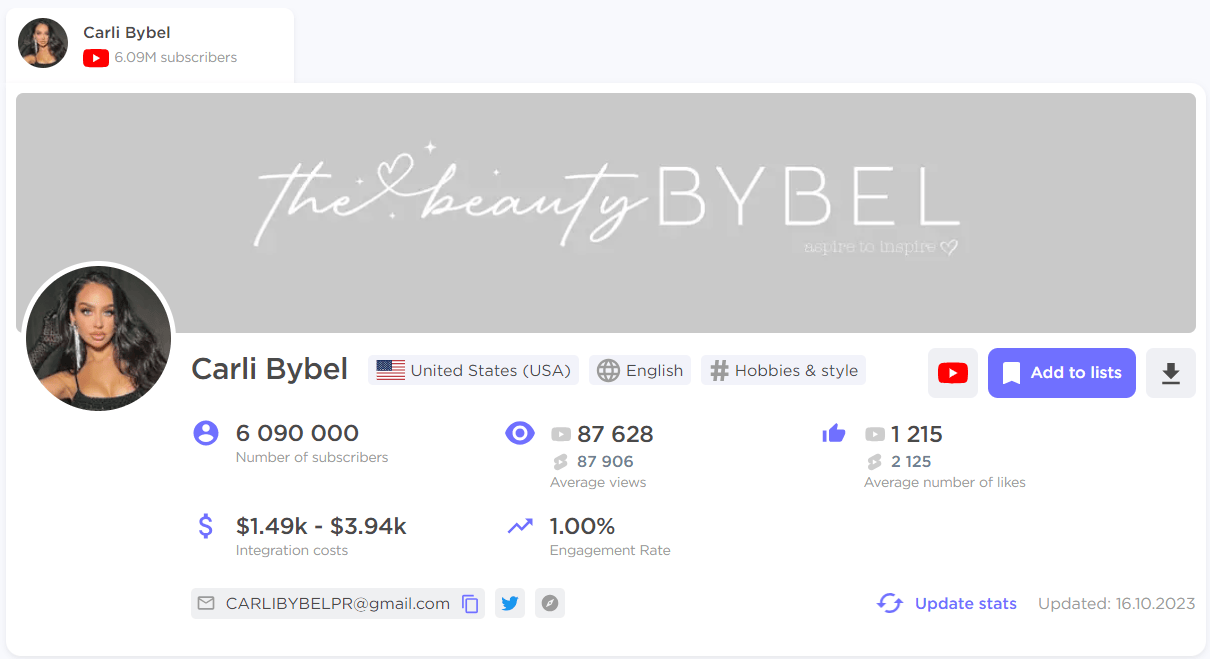The width and height of the screenshot is (1210, 659).
Task: Click the eye icon beside average views
Action: point(520,433)
